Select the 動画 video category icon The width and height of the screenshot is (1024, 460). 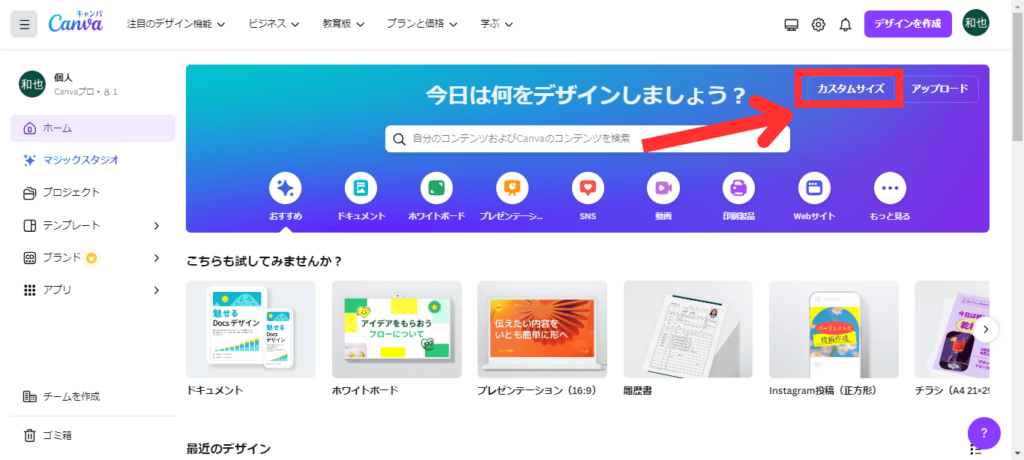click(663, 189)
